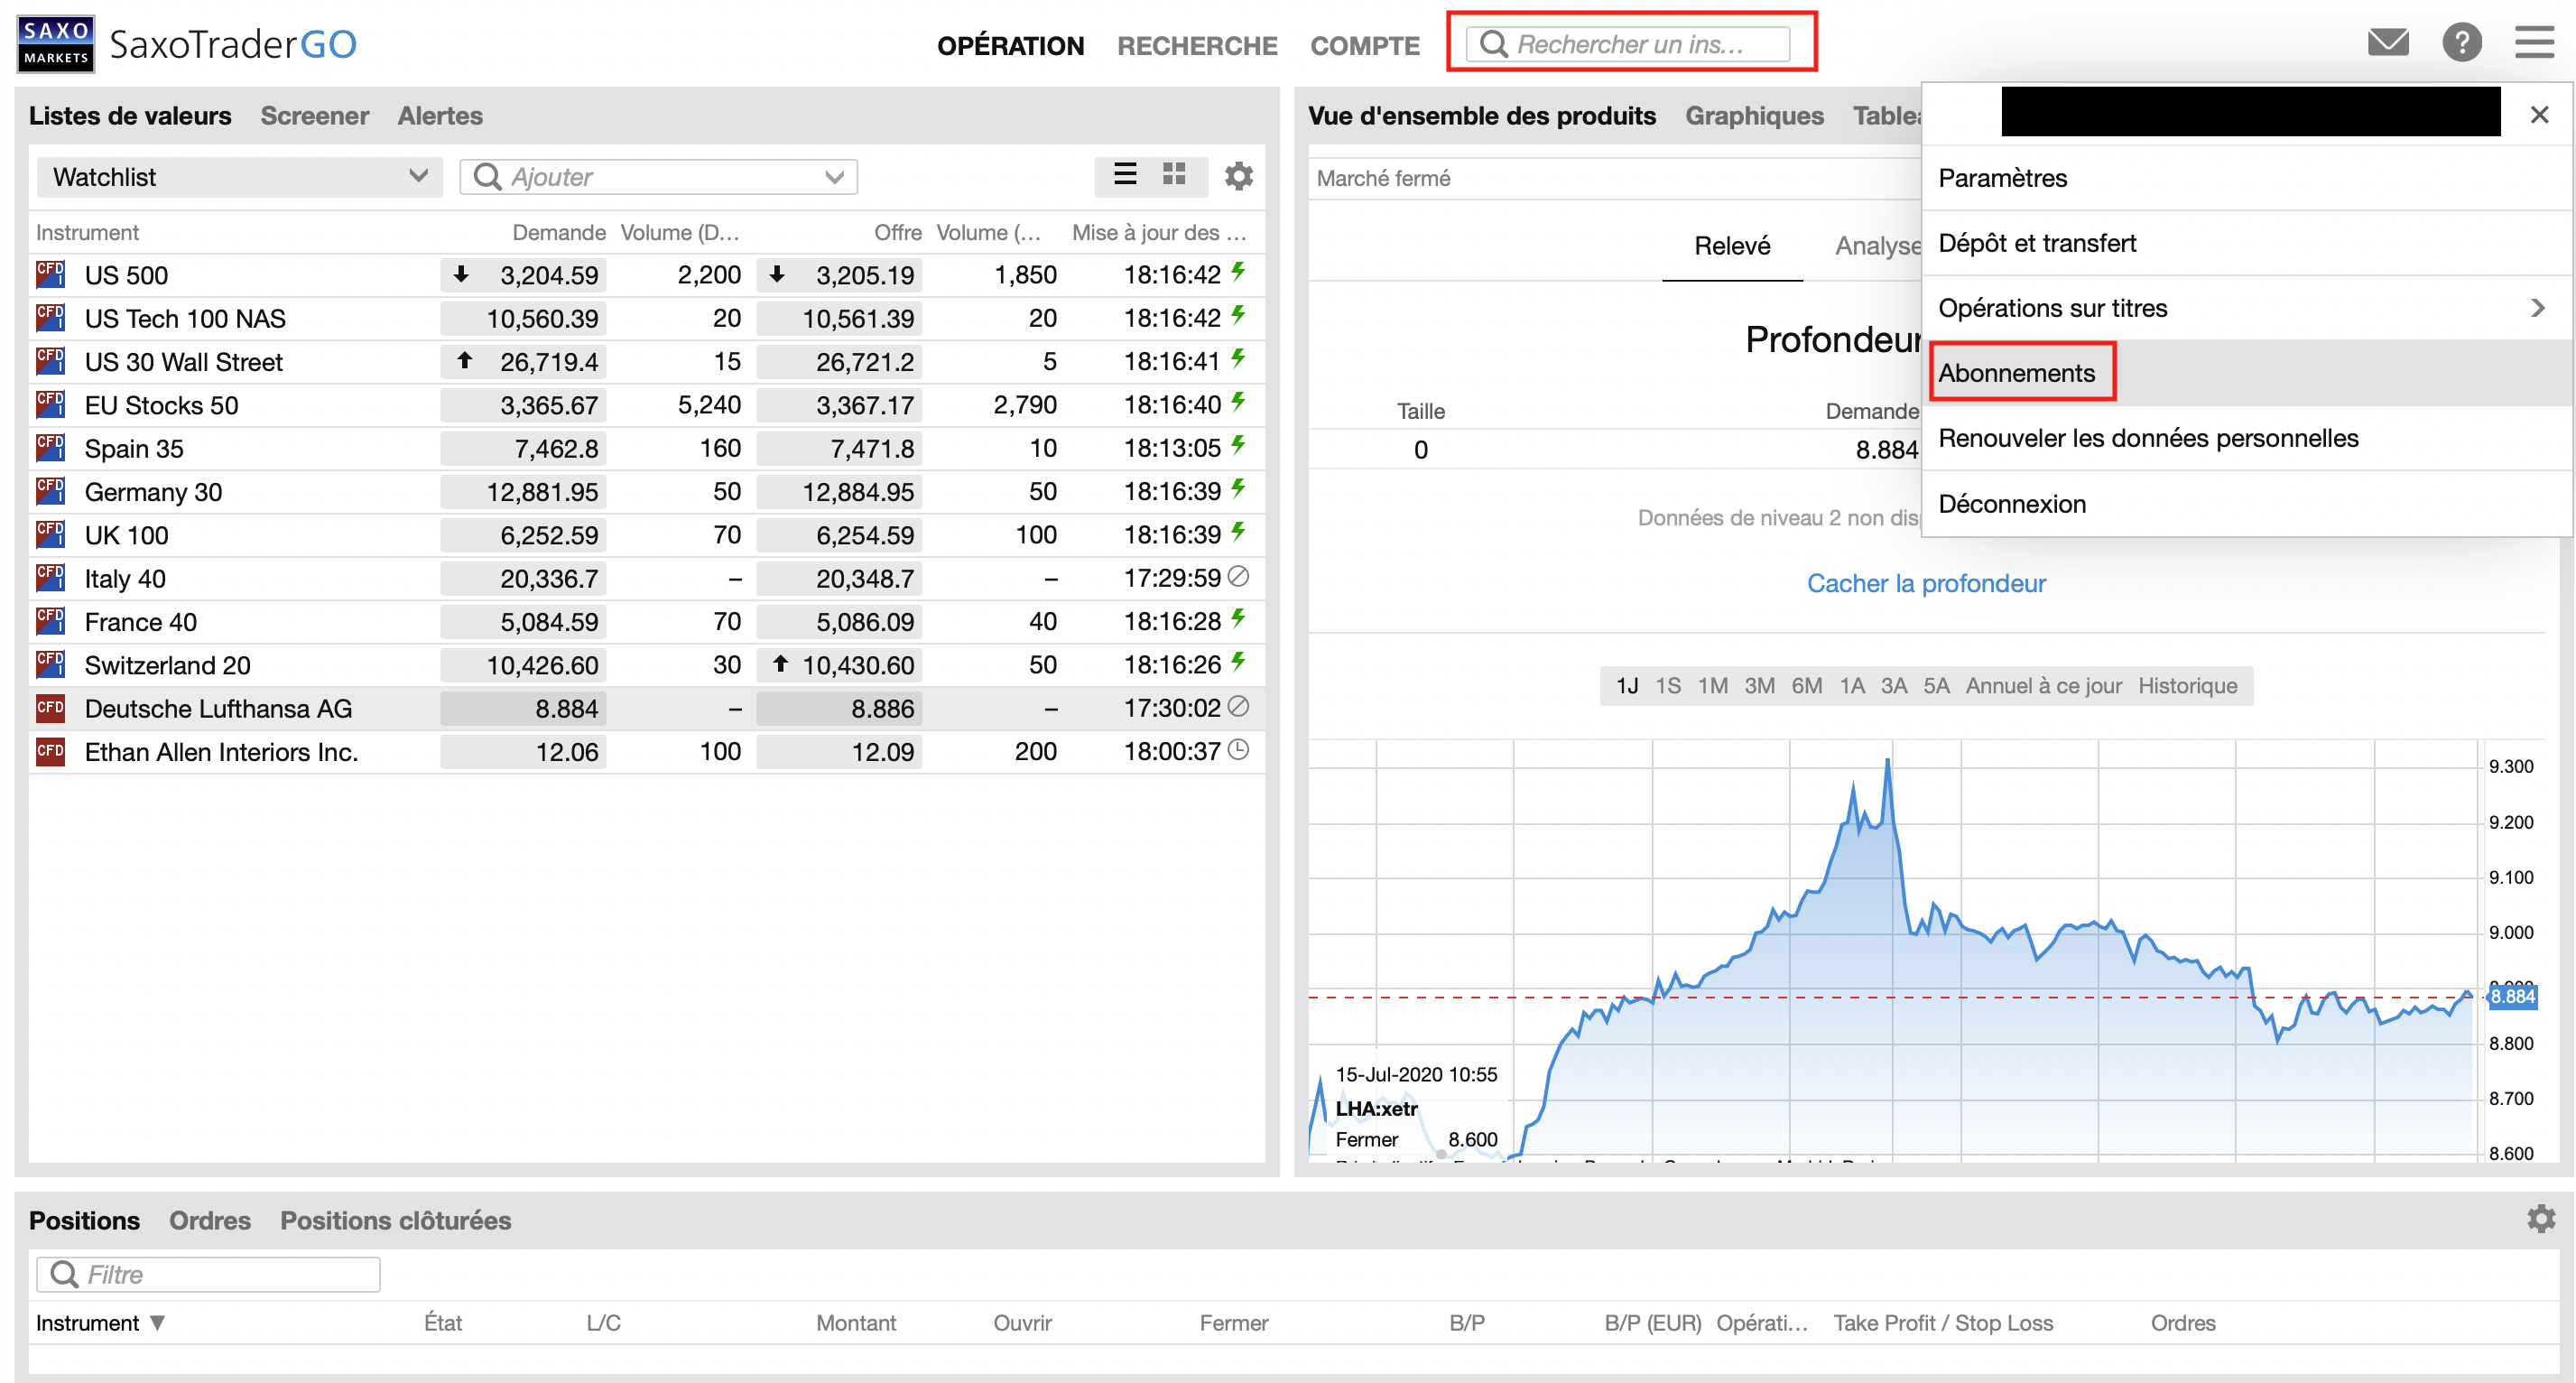Select Paramètres in the account menu
The width and height of the screenshot is (2576, 1383).
[x=2246, y=178]
